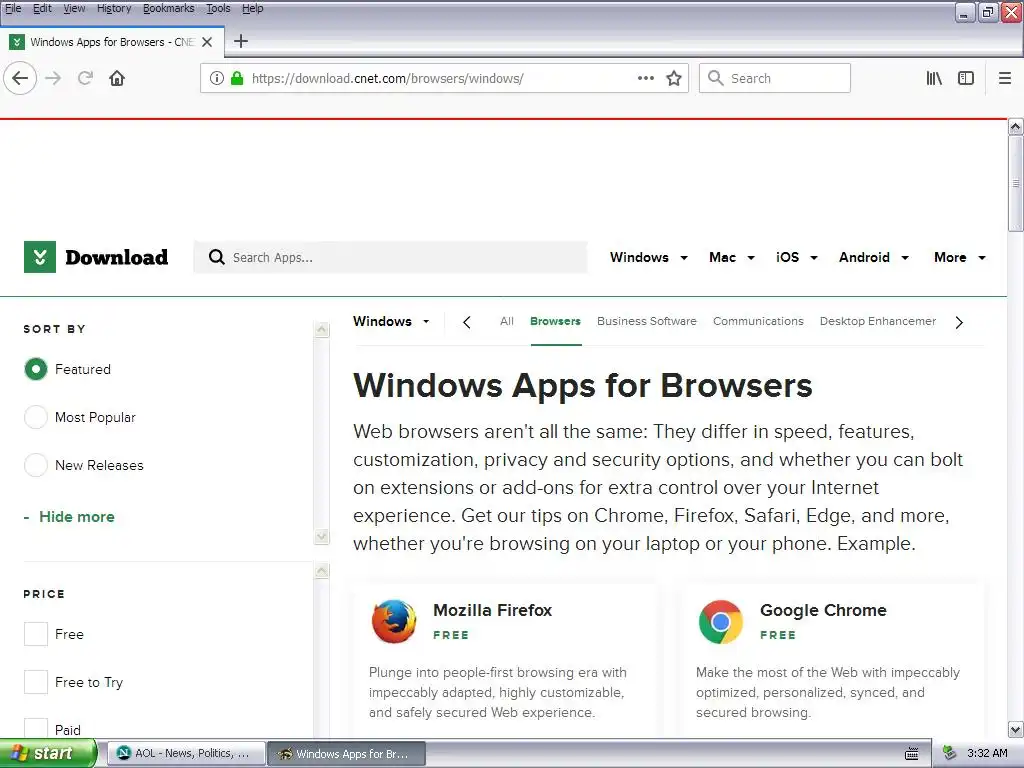Viewport: 1024px width, 768px height.
Task: Open the Windows dropdown above category tabs
Action: pos(391,321)
